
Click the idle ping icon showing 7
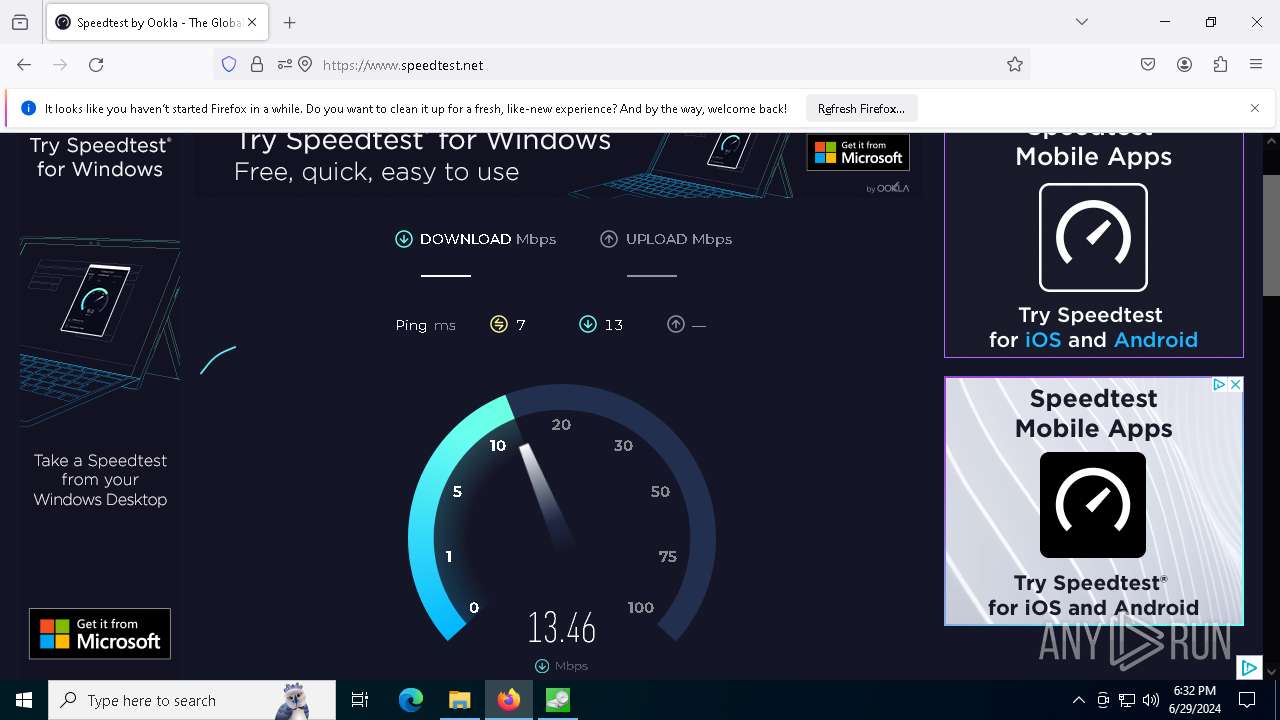(x=499, y=324)
